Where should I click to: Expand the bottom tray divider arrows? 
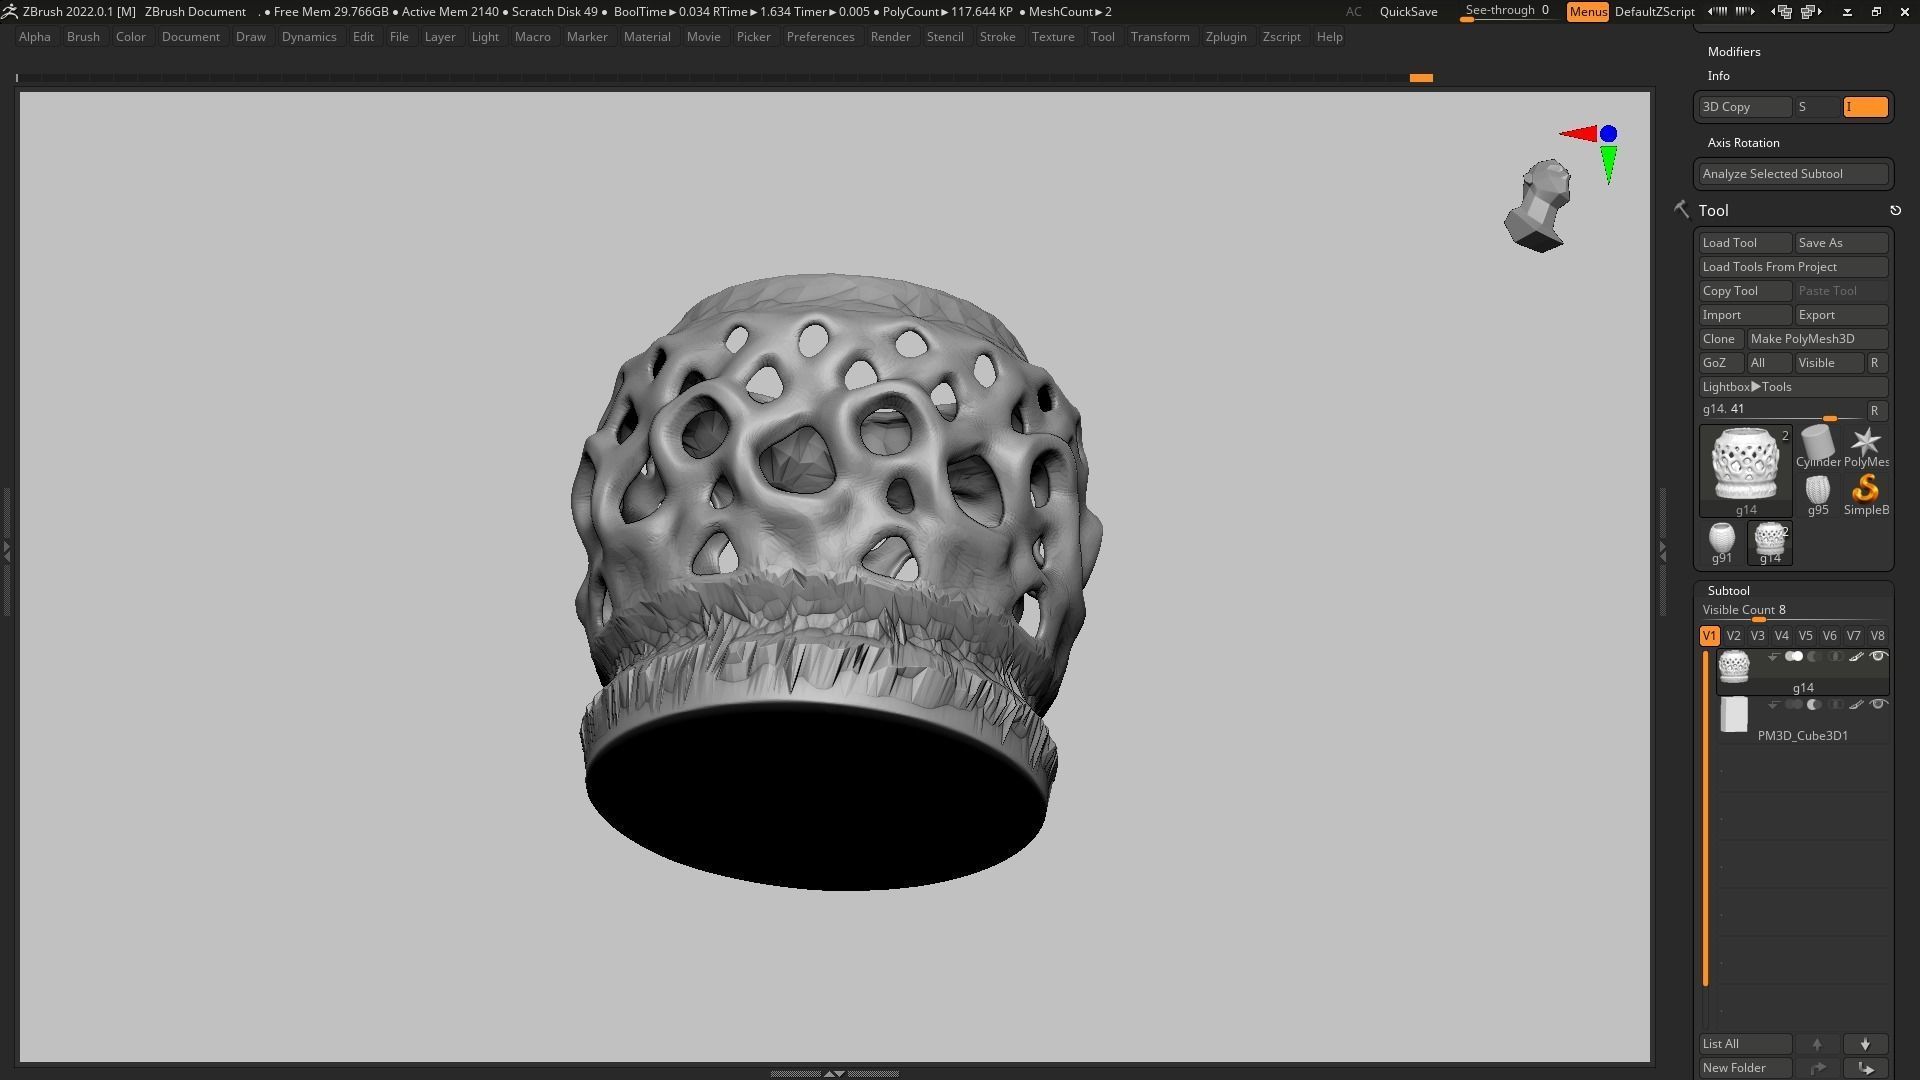pyautogui.click(x=834, y=1073)
